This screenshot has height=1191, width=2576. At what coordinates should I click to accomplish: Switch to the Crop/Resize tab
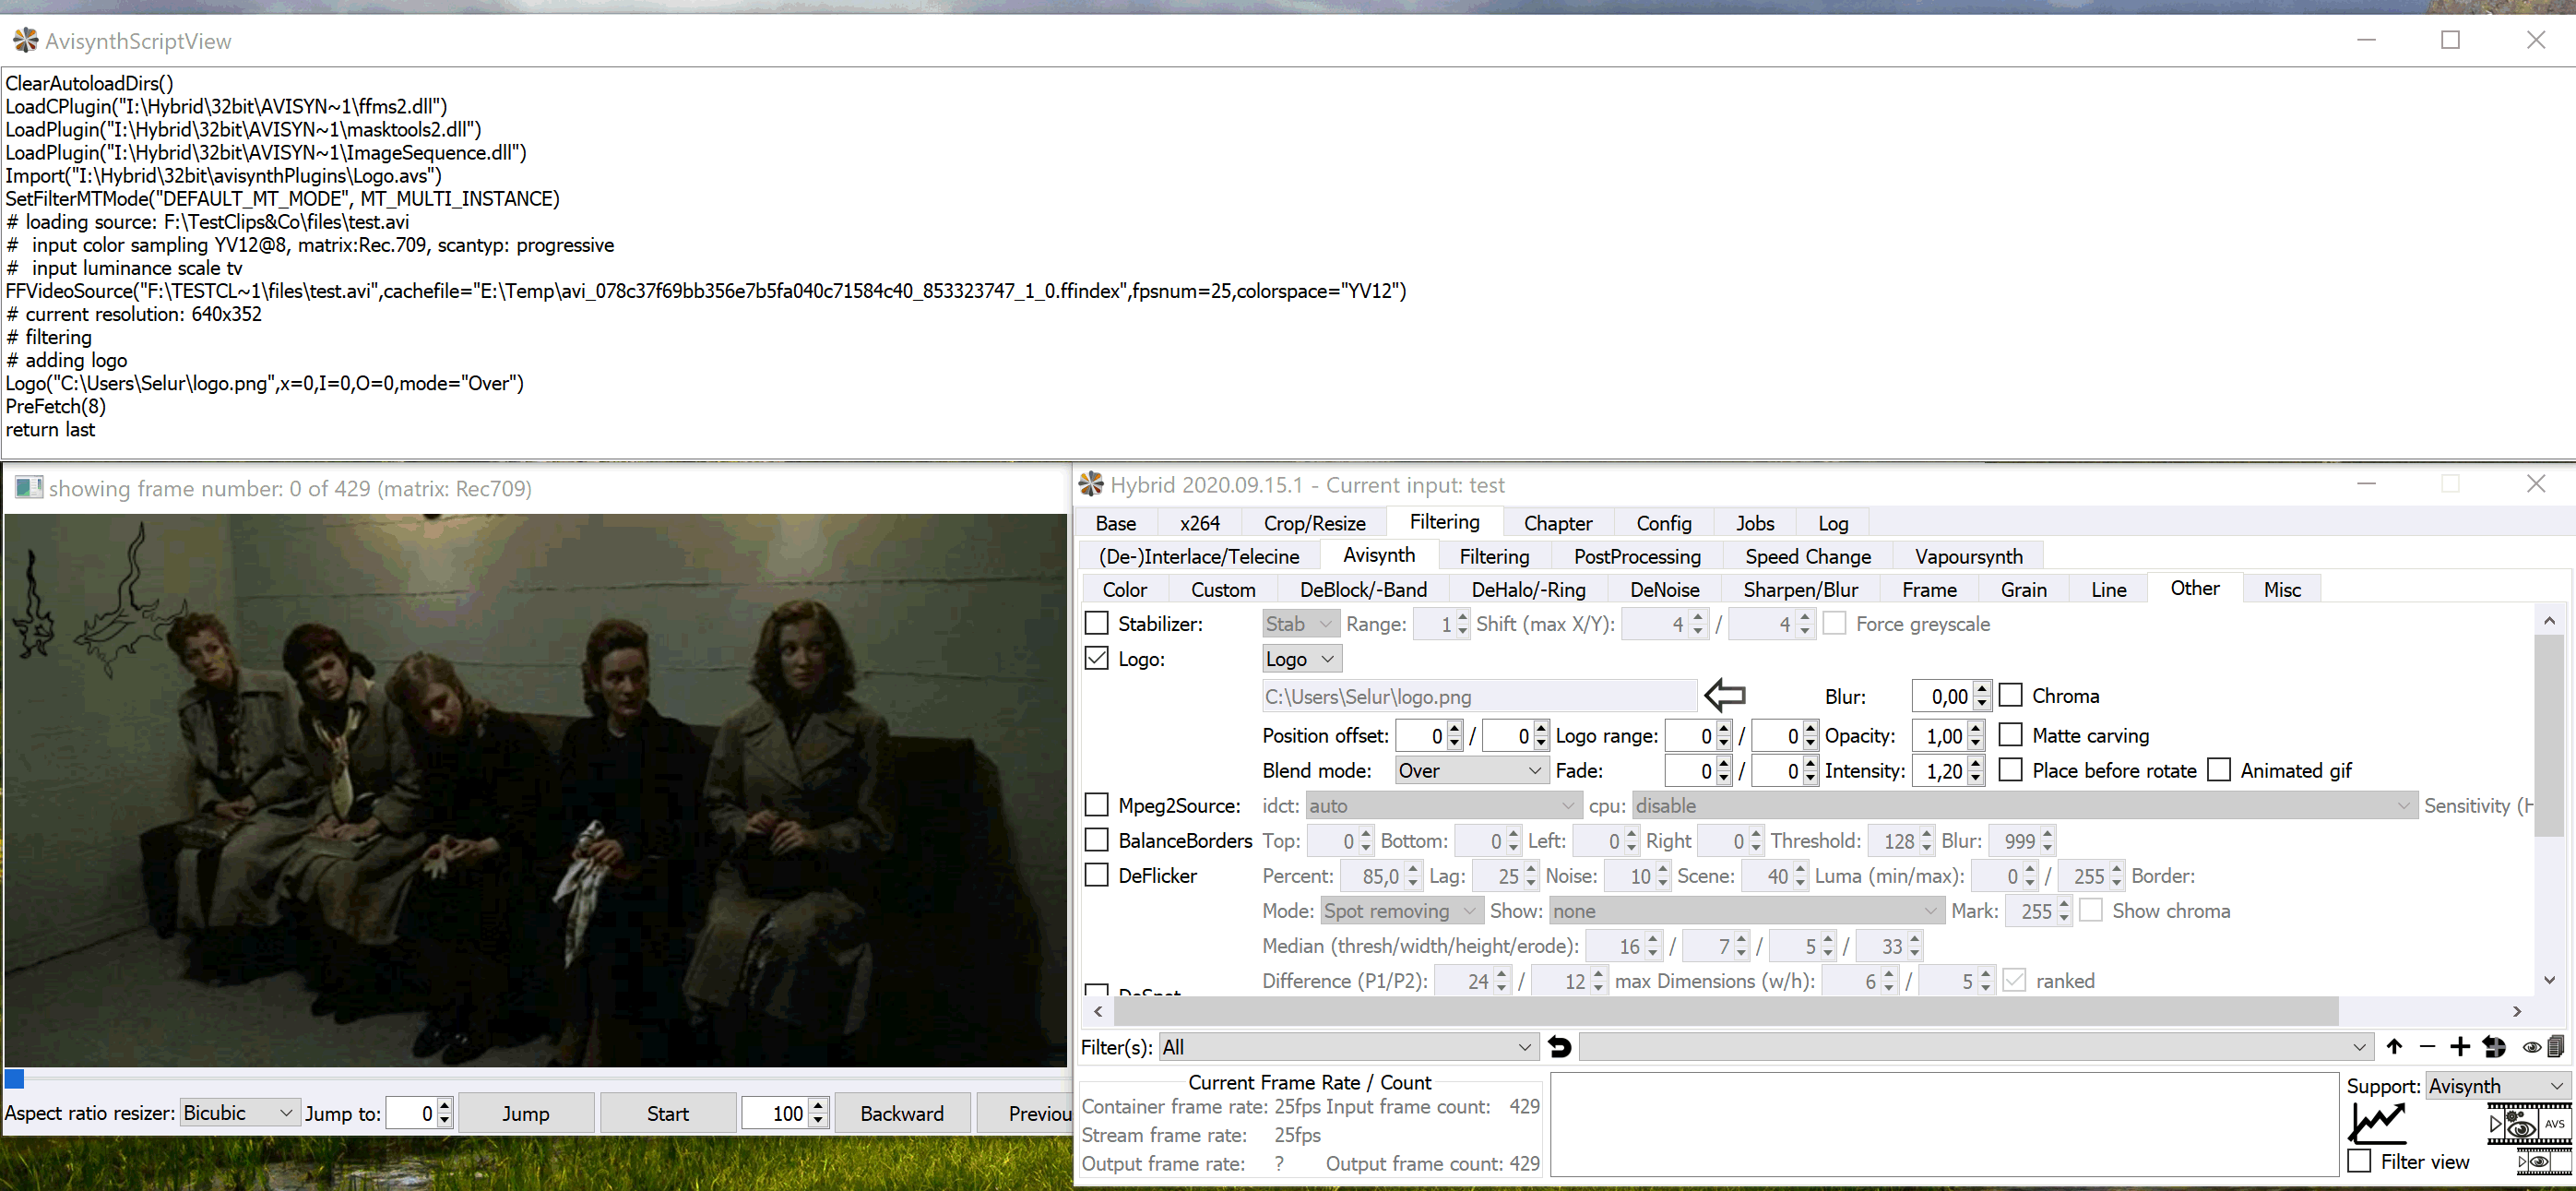pos(1314,523)
